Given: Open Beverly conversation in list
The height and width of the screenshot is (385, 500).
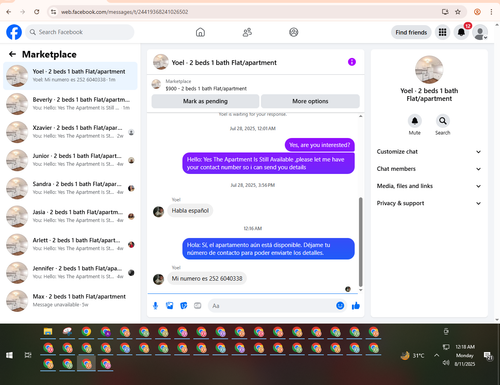Looking at the screenshot, I should pyautogui.click(x=70, y=104).
